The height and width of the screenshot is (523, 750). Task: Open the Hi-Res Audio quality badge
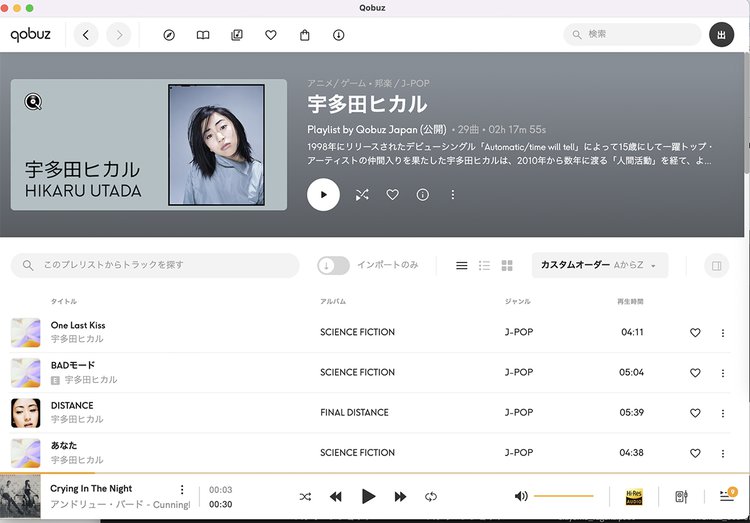coord(634,497)
